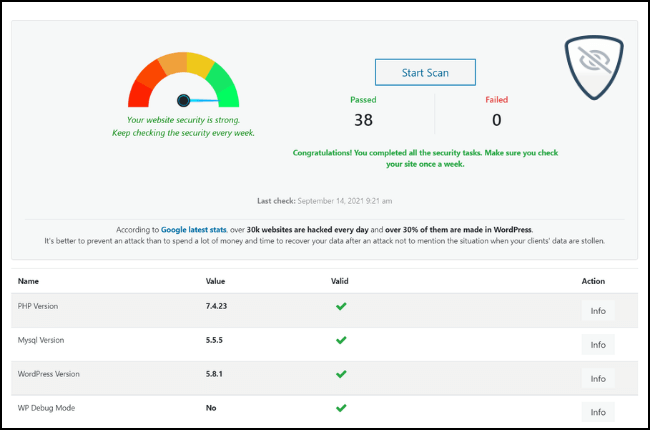Click the Name column header
Viewport: 650px width, 430px height.
coord(28,282)
